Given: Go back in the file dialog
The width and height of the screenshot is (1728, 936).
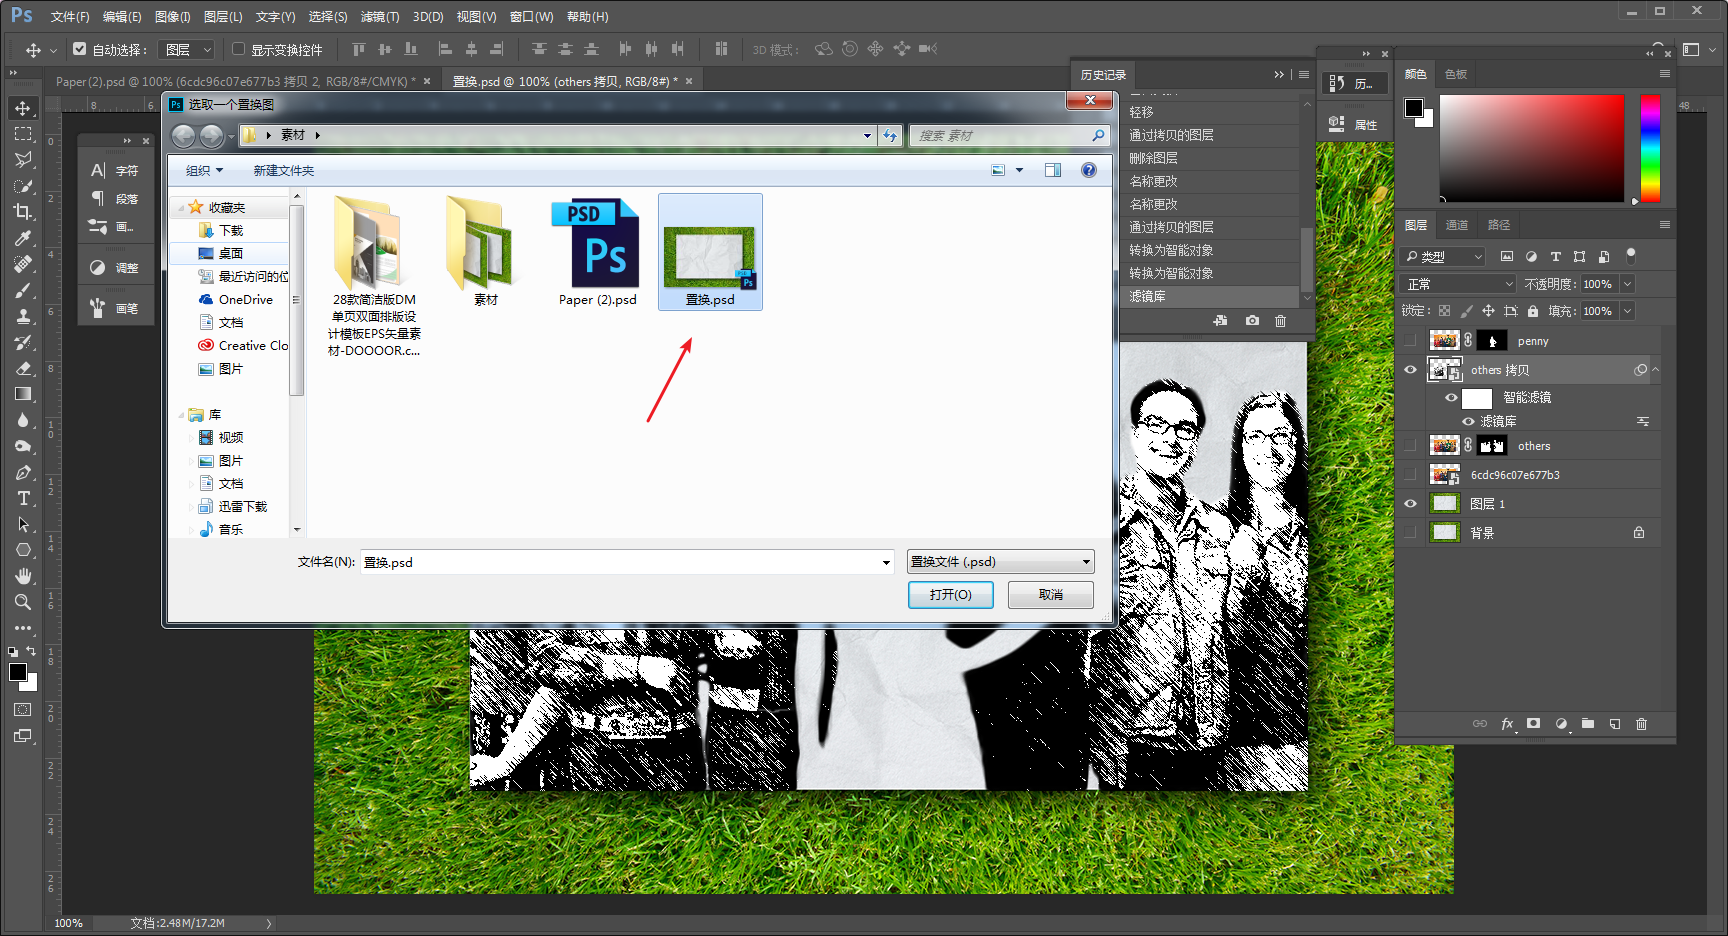Looking at the screenshot, I should click(183, 136).
